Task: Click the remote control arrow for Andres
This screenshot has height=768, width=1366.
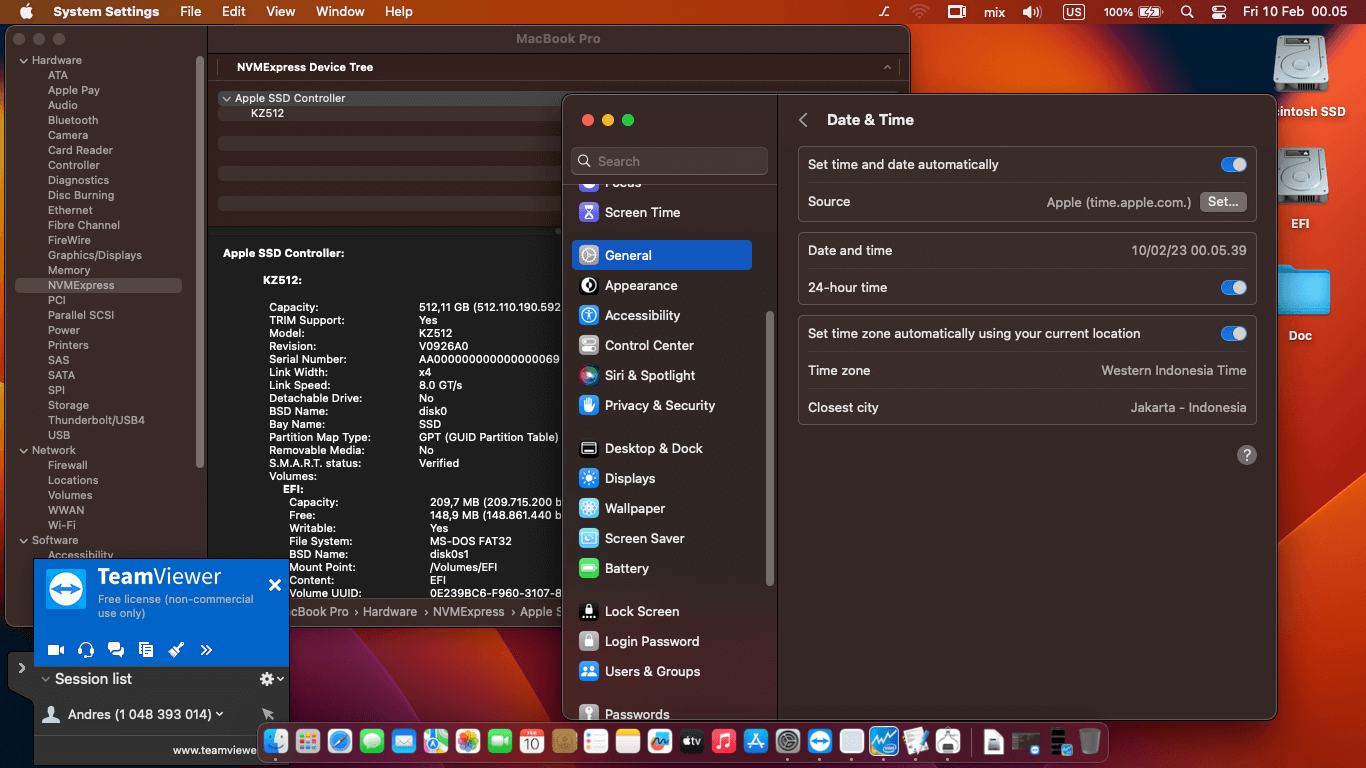Action: [x=268, y=714]
